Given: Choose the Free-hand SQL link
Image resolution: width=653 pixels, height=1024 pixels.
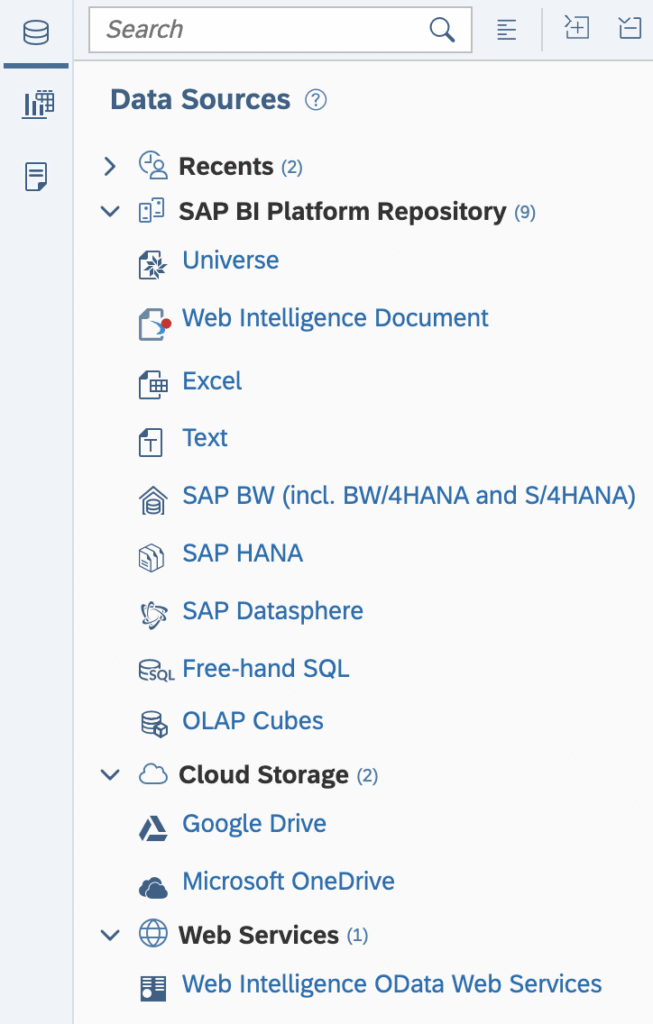Looking at the screenshot, I should pyautogui.click(x=266, y=668).
